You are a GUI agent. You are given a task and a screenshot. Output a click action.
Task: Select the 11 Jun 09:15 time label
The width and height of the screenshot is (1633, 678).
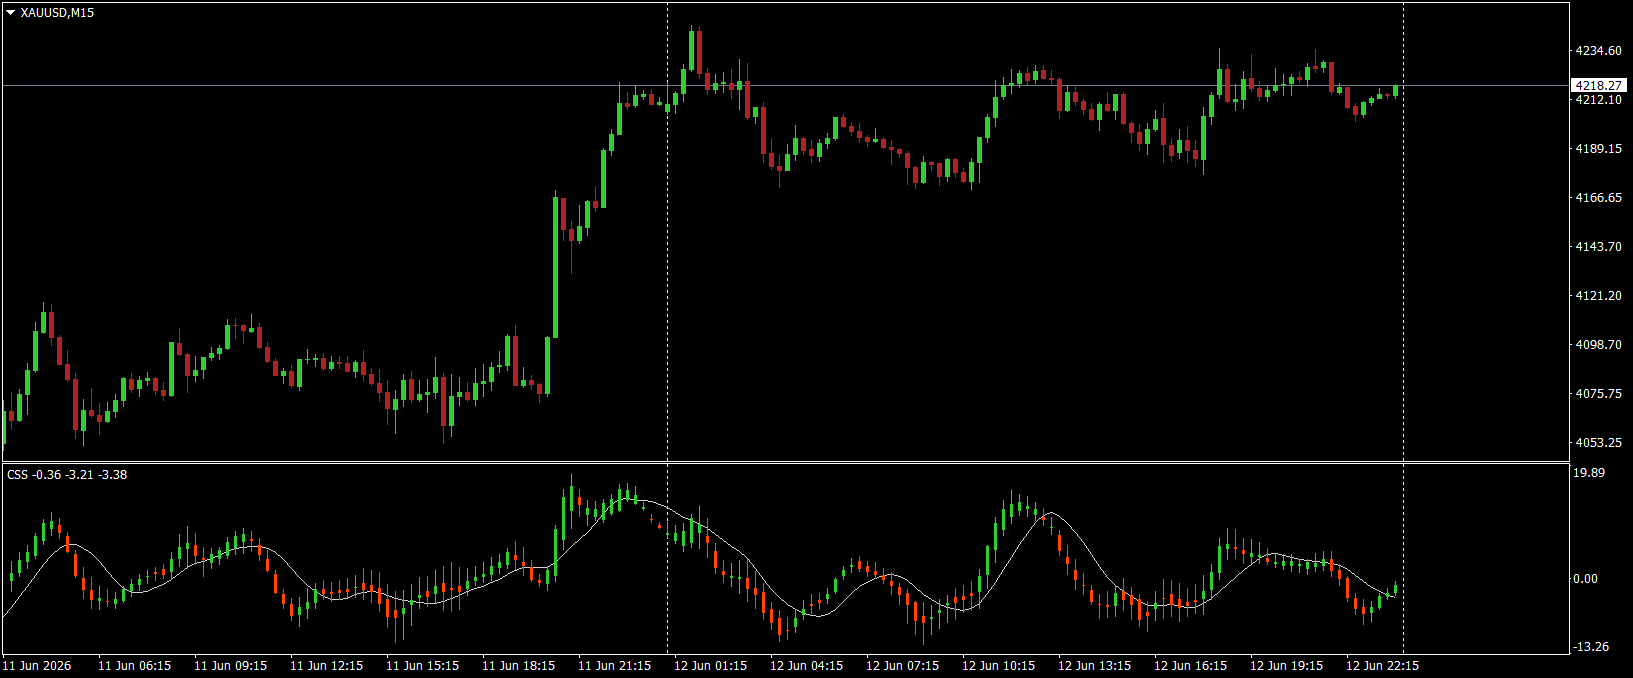[x=230, y=666]
